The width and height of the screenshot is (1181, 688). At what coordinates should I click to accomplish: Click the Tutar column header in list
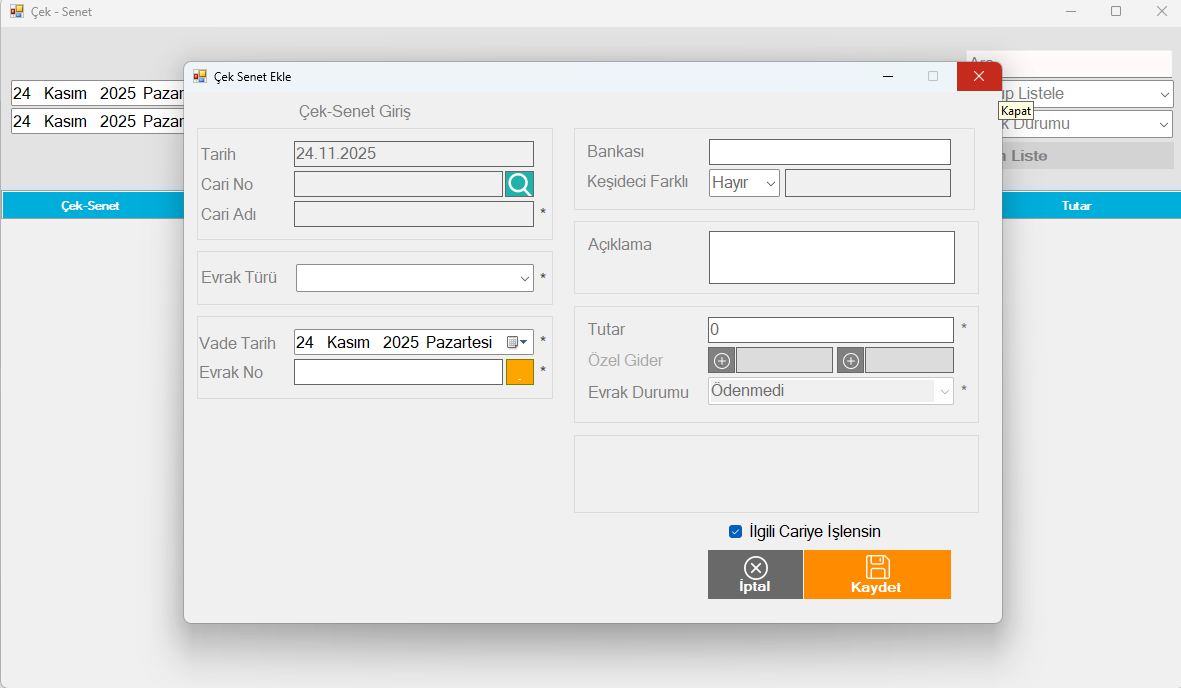1076,206
